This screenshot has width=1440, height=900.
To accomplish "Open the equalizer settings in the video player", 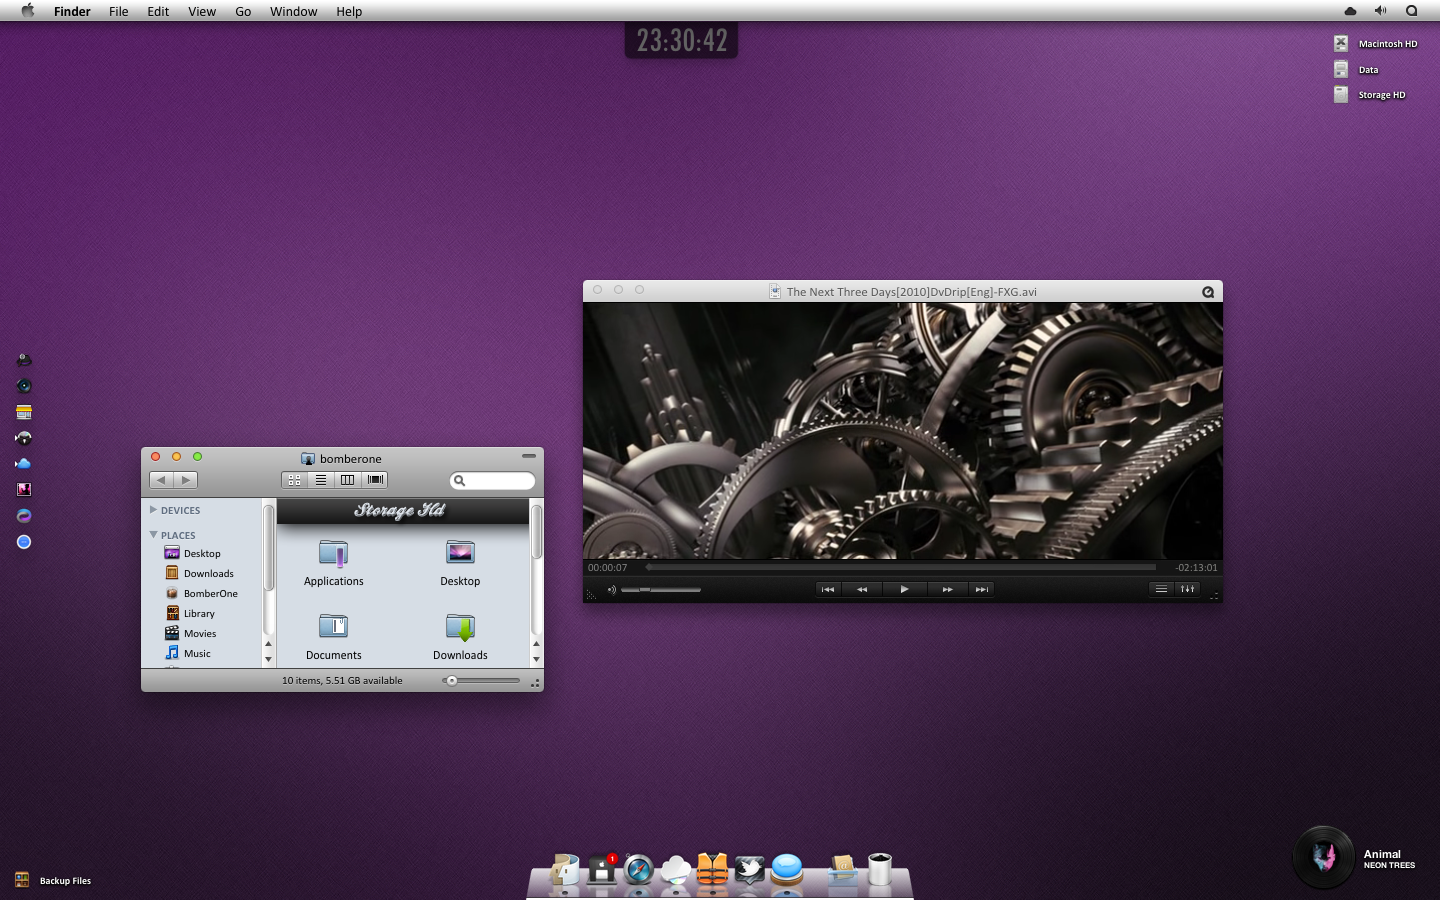I will pos(1187,589).
